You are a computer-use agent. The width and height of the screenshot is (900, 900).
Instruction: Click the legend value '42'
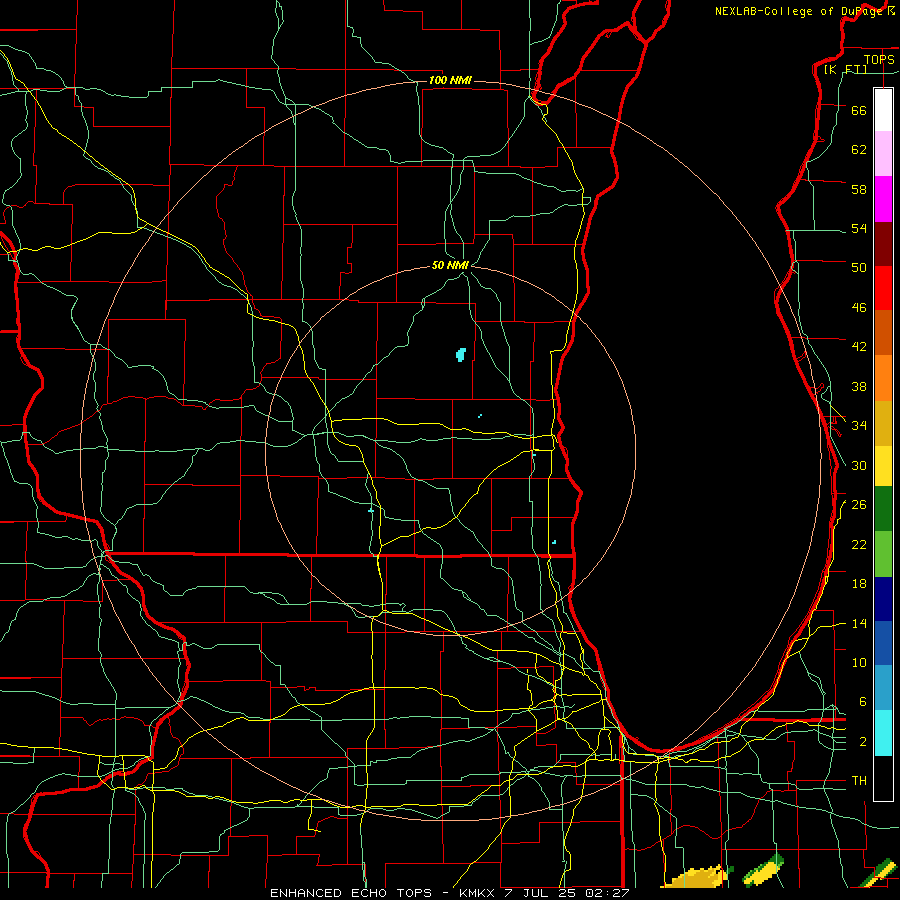(859, 347)
